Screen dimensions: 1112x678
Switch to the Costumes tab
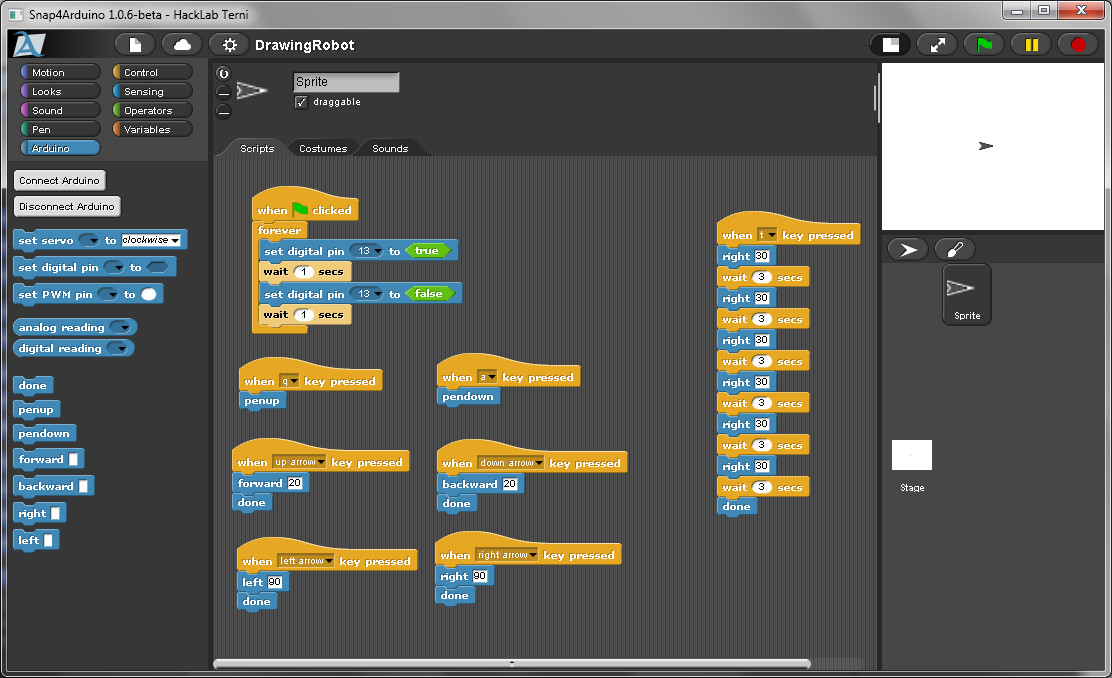click(x=322, y=149)
